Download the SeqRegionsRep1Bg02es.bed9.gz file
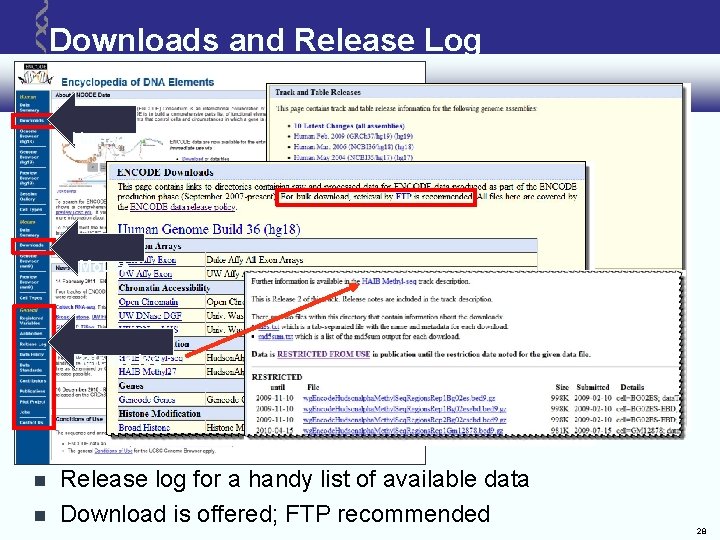This screenshot has height=540, width=720. [x=399, y=398]
